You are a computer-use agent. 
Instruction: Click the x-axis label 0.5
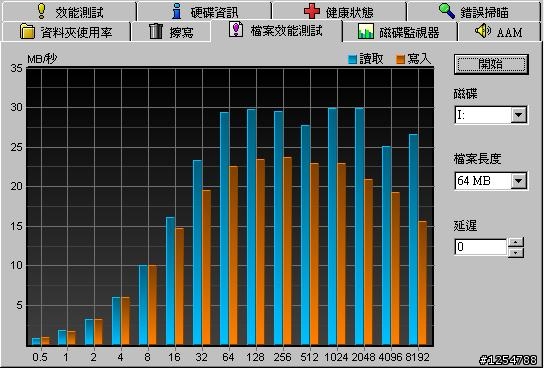coord(40,357)
